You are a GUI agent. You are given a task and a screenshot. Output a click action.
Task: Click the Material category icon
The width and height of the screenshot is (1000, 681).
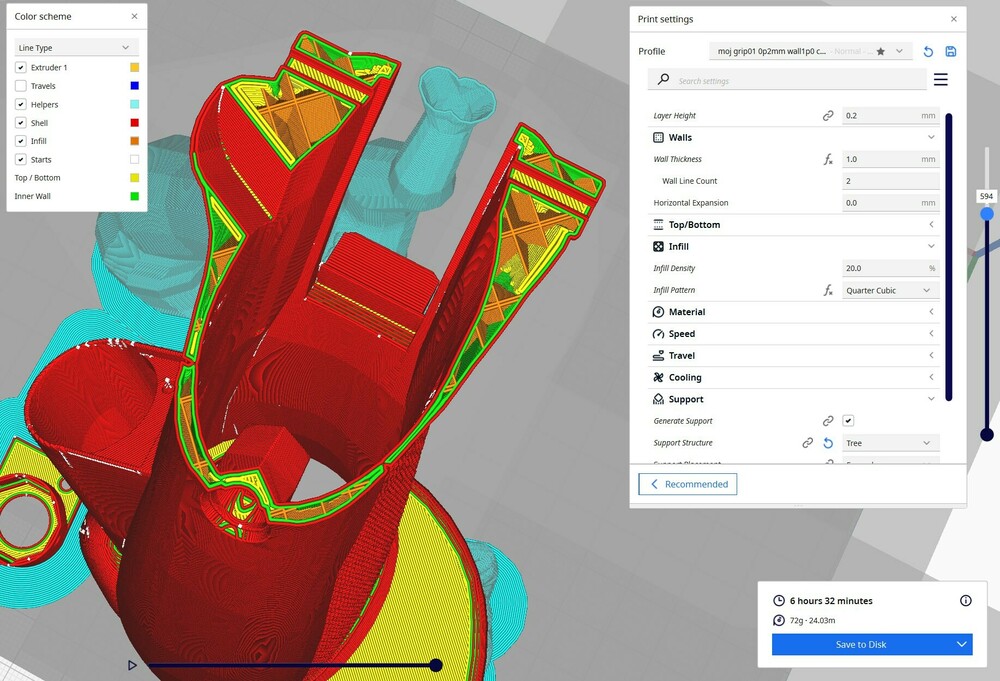(x=658, y=312)
